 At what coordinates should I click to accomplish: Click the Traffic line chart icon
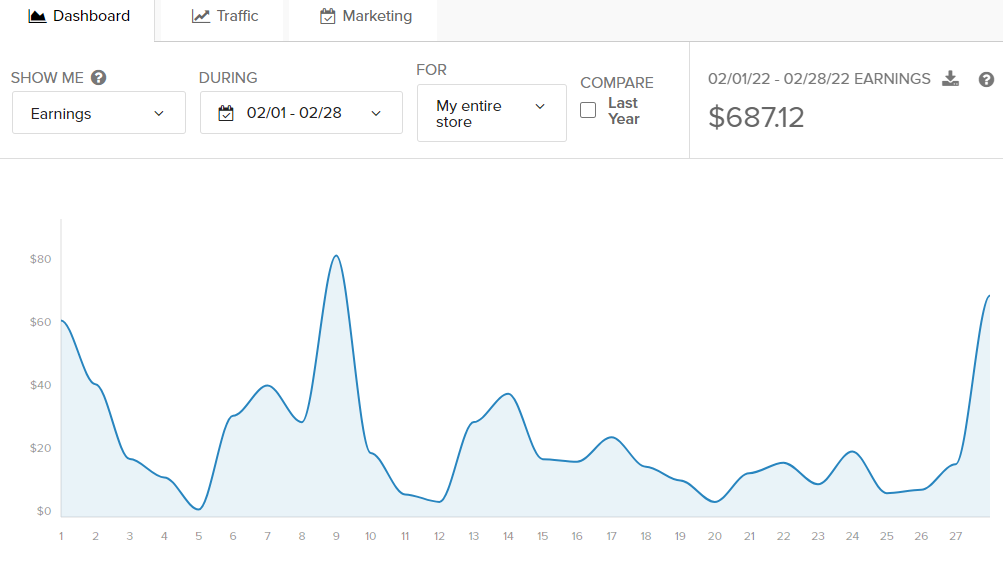click(201, 16)
